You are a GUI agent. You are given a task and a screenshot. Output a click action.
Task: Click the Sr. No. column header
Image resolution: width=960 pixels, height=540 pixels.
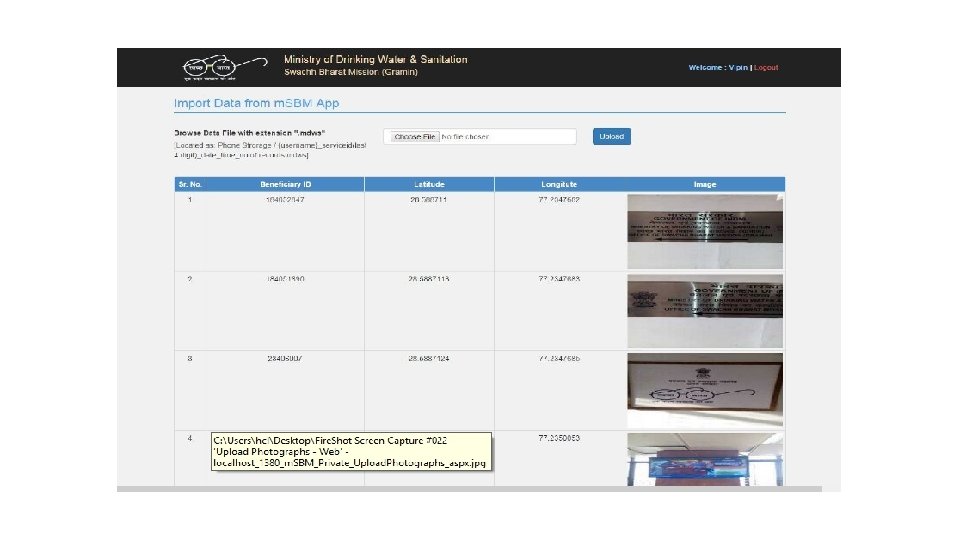pyautogui.click(x=190, y=184)
